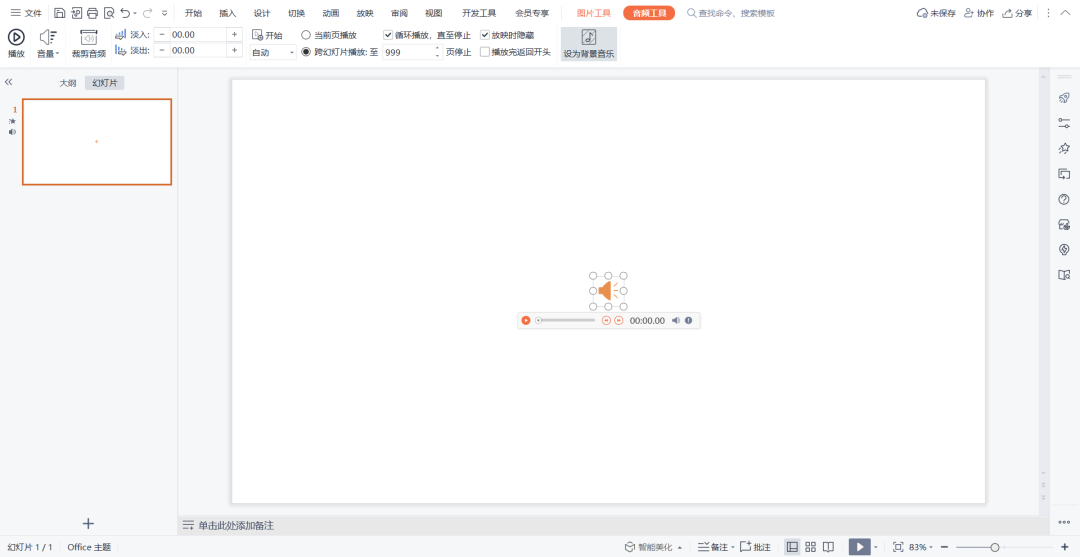Click the 协作 collaborate button

pyautogui.click(x=979, y=13)
